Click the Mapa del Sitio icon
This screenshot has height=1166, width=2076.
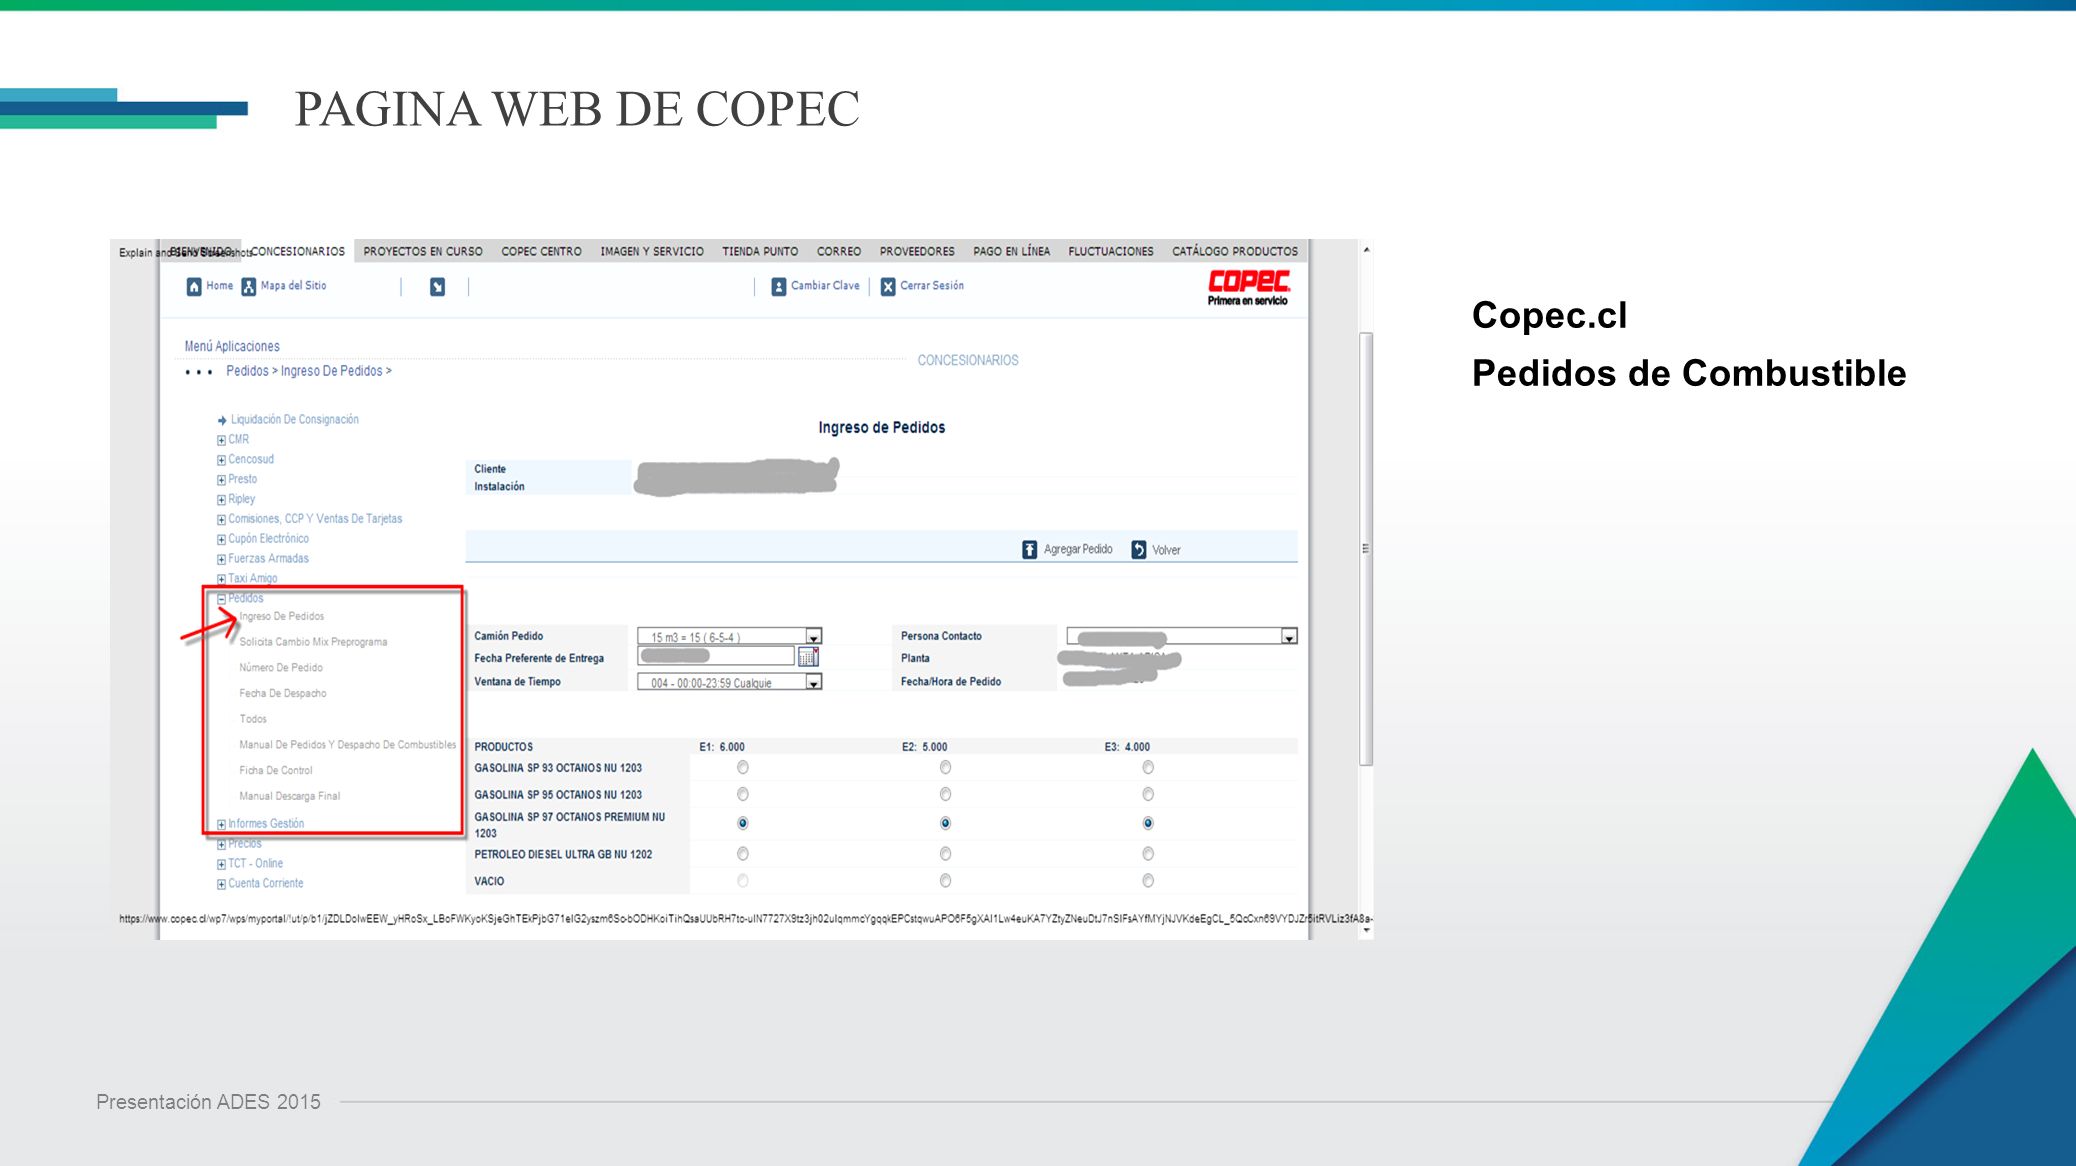[249, 287]
